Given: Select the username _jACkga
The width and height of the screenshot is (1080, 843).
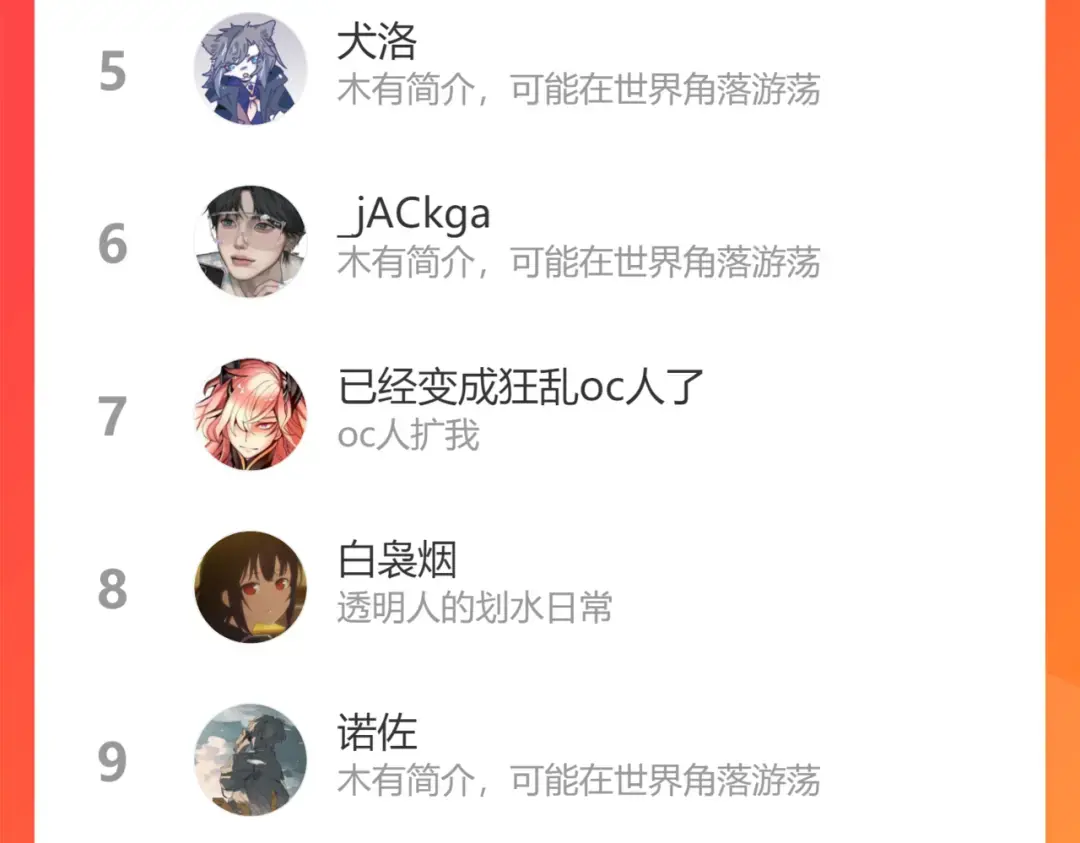Looking at the screenshot, I should pos(414,216).
